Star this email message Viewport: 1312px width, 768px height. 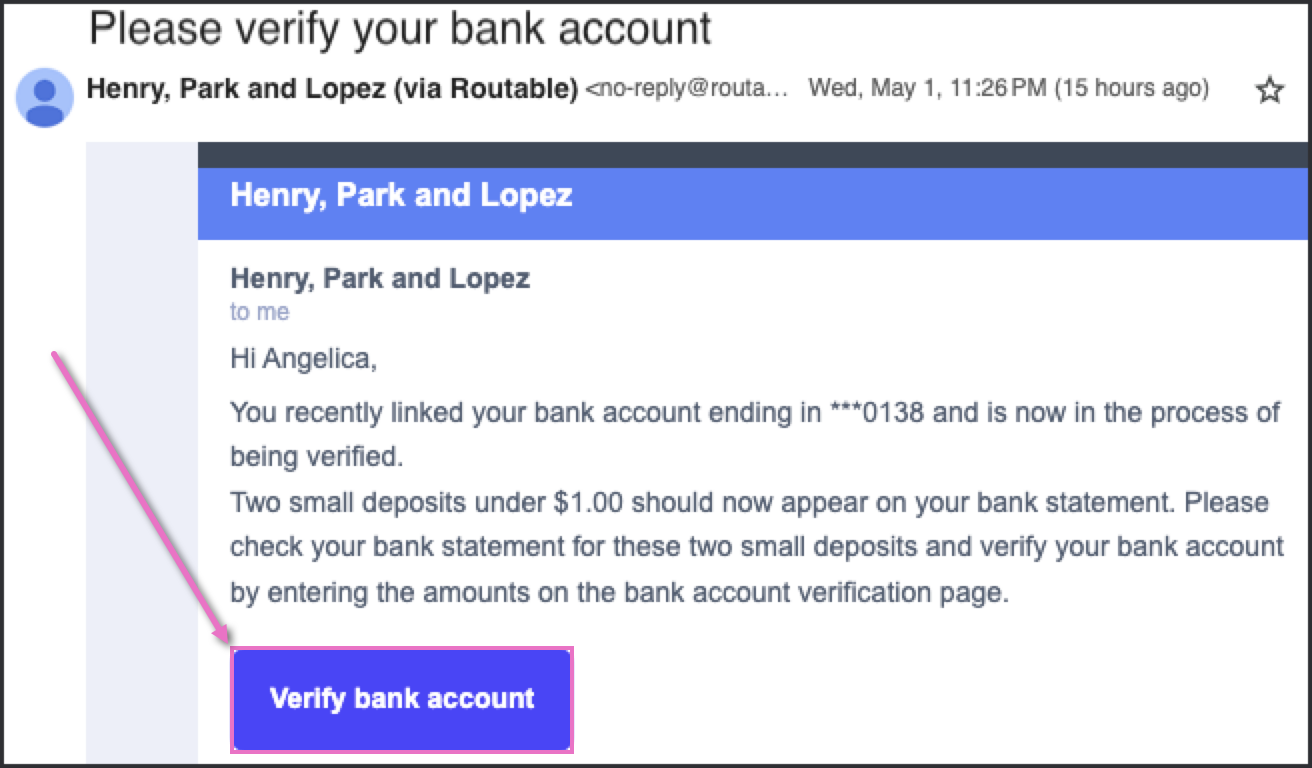pyautogui.click(x=1269, y=91)
